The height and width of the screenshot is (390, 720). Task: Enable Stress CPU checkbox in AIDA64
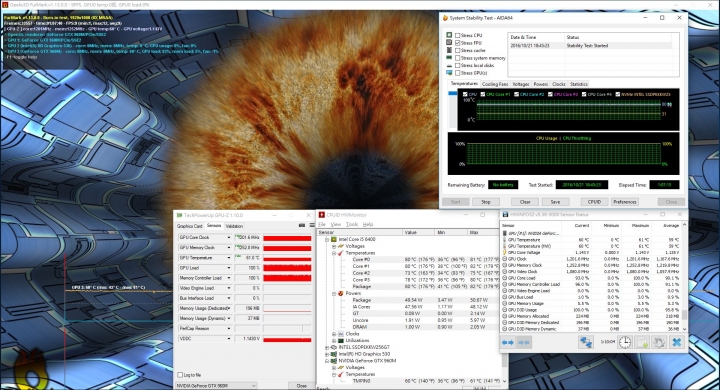457,35
